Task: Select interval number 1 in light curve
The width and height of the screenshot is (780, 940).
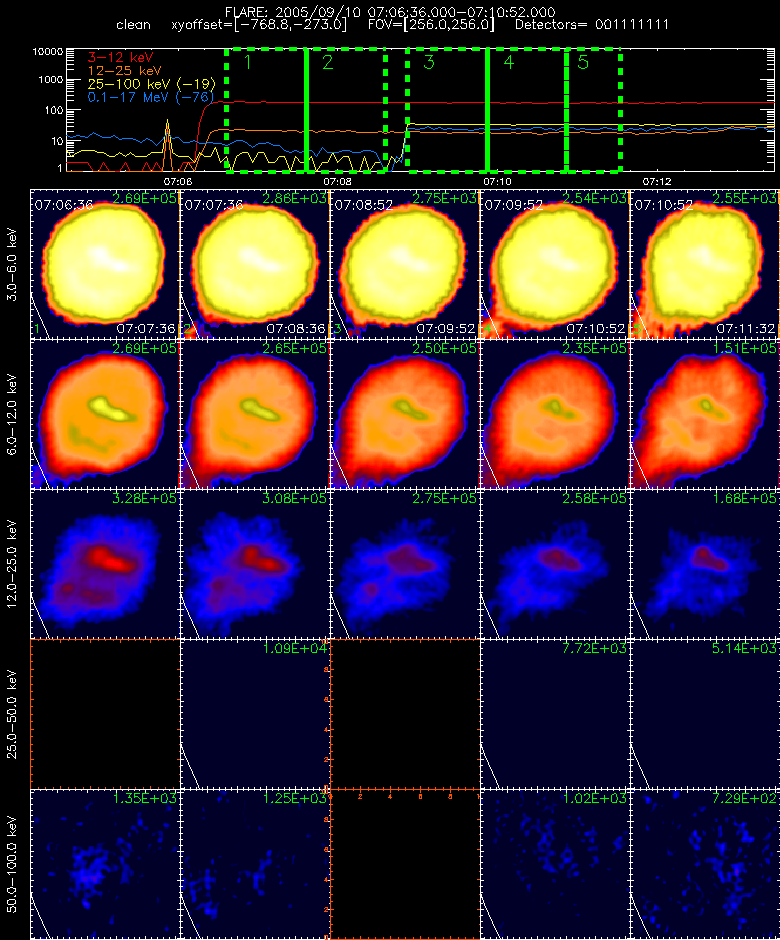Action: pos(248,62)
